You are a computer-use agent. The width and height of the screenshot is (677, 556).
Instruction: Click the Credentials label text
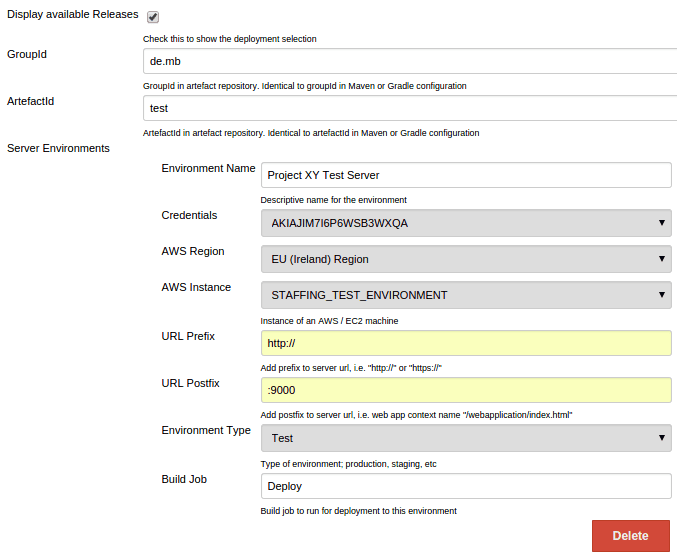coord(189,215)
